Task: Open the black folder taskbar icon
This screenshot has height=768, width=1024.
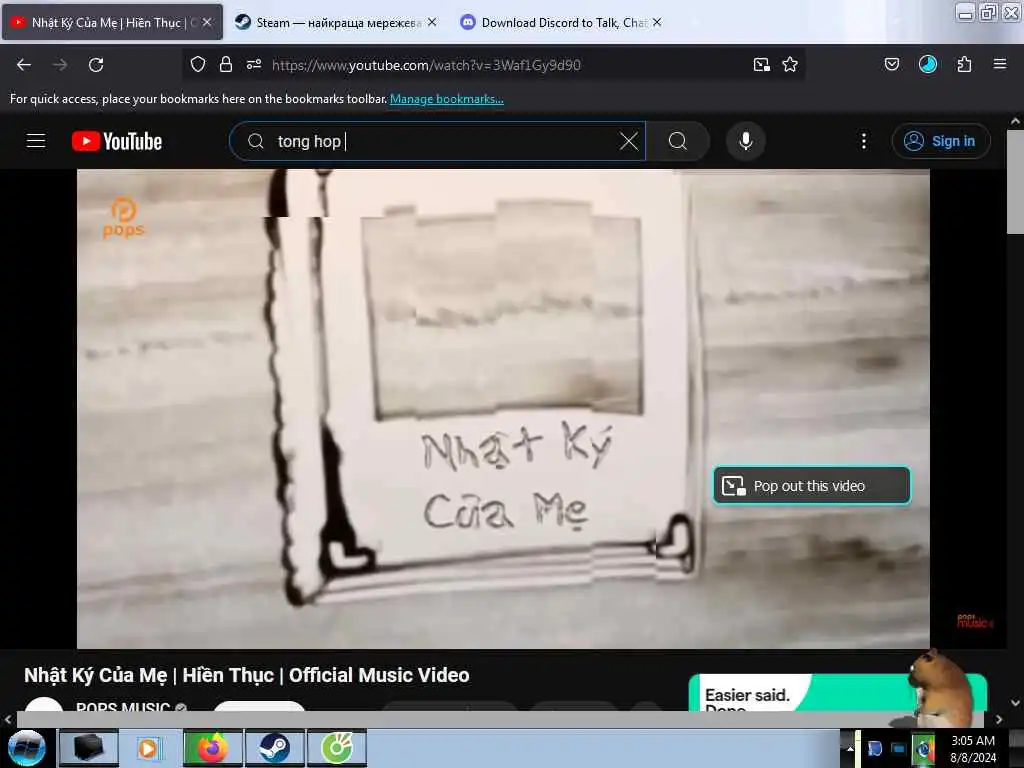Action: [x=89, y=748]
